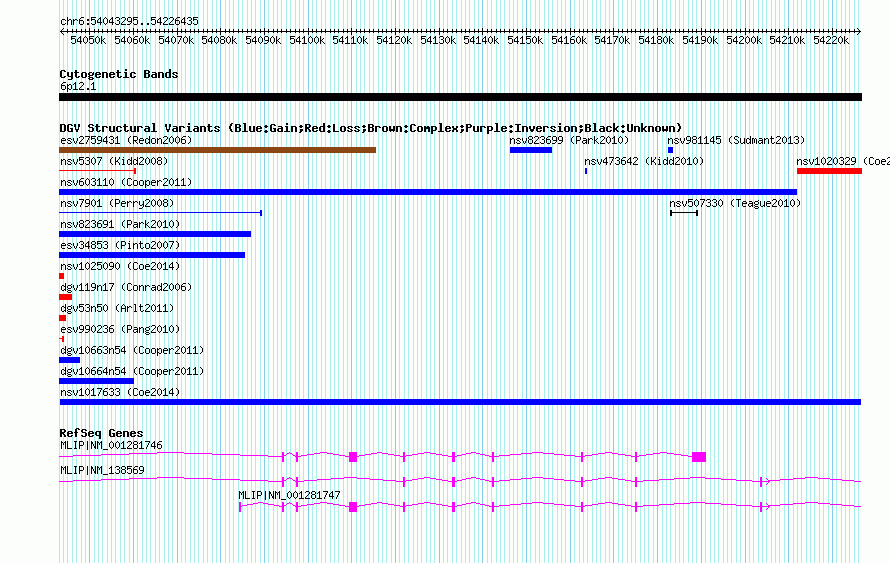890x563 pixels.
Task: Click the red nsv1020329 loss bar
Action: coord(829,171)
